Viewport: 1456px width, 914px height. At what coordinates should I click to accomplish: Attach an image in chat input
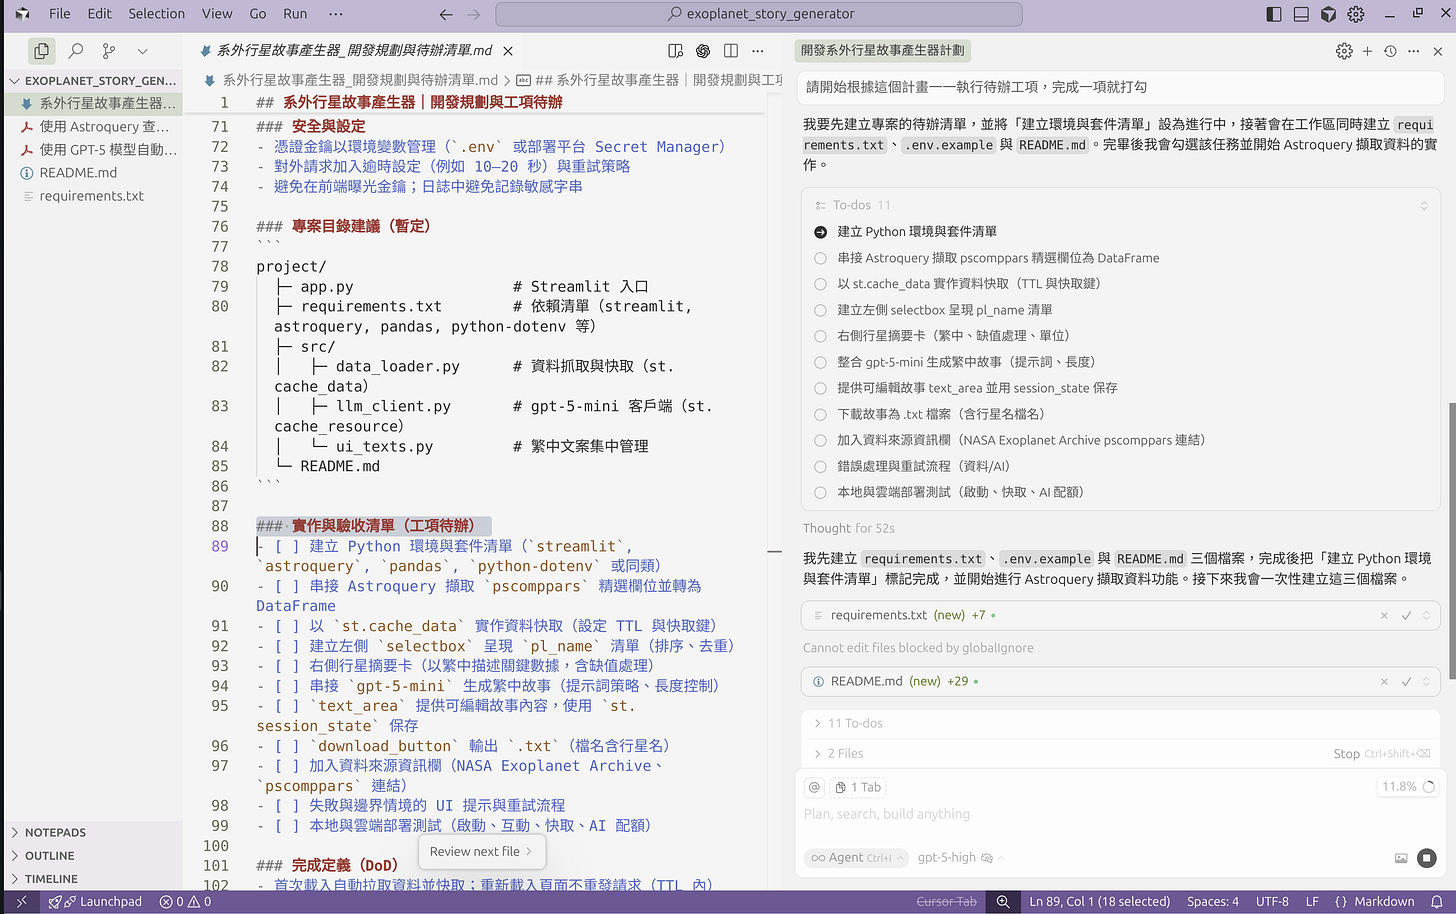pos(1401,858)
